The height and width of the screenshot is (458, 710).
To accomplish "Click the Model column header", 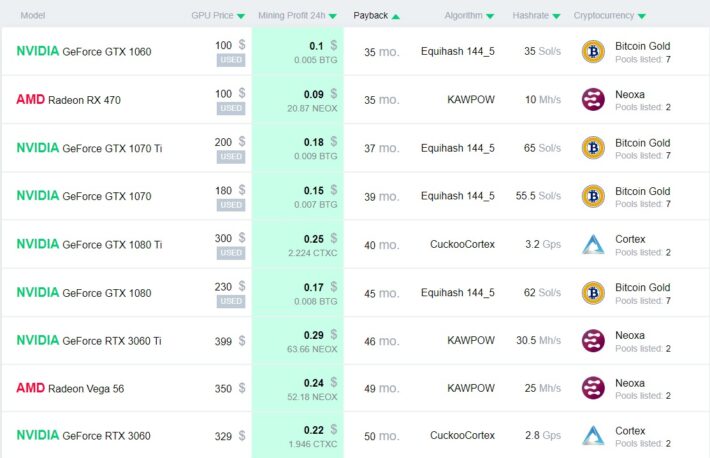I will point(33,15).
